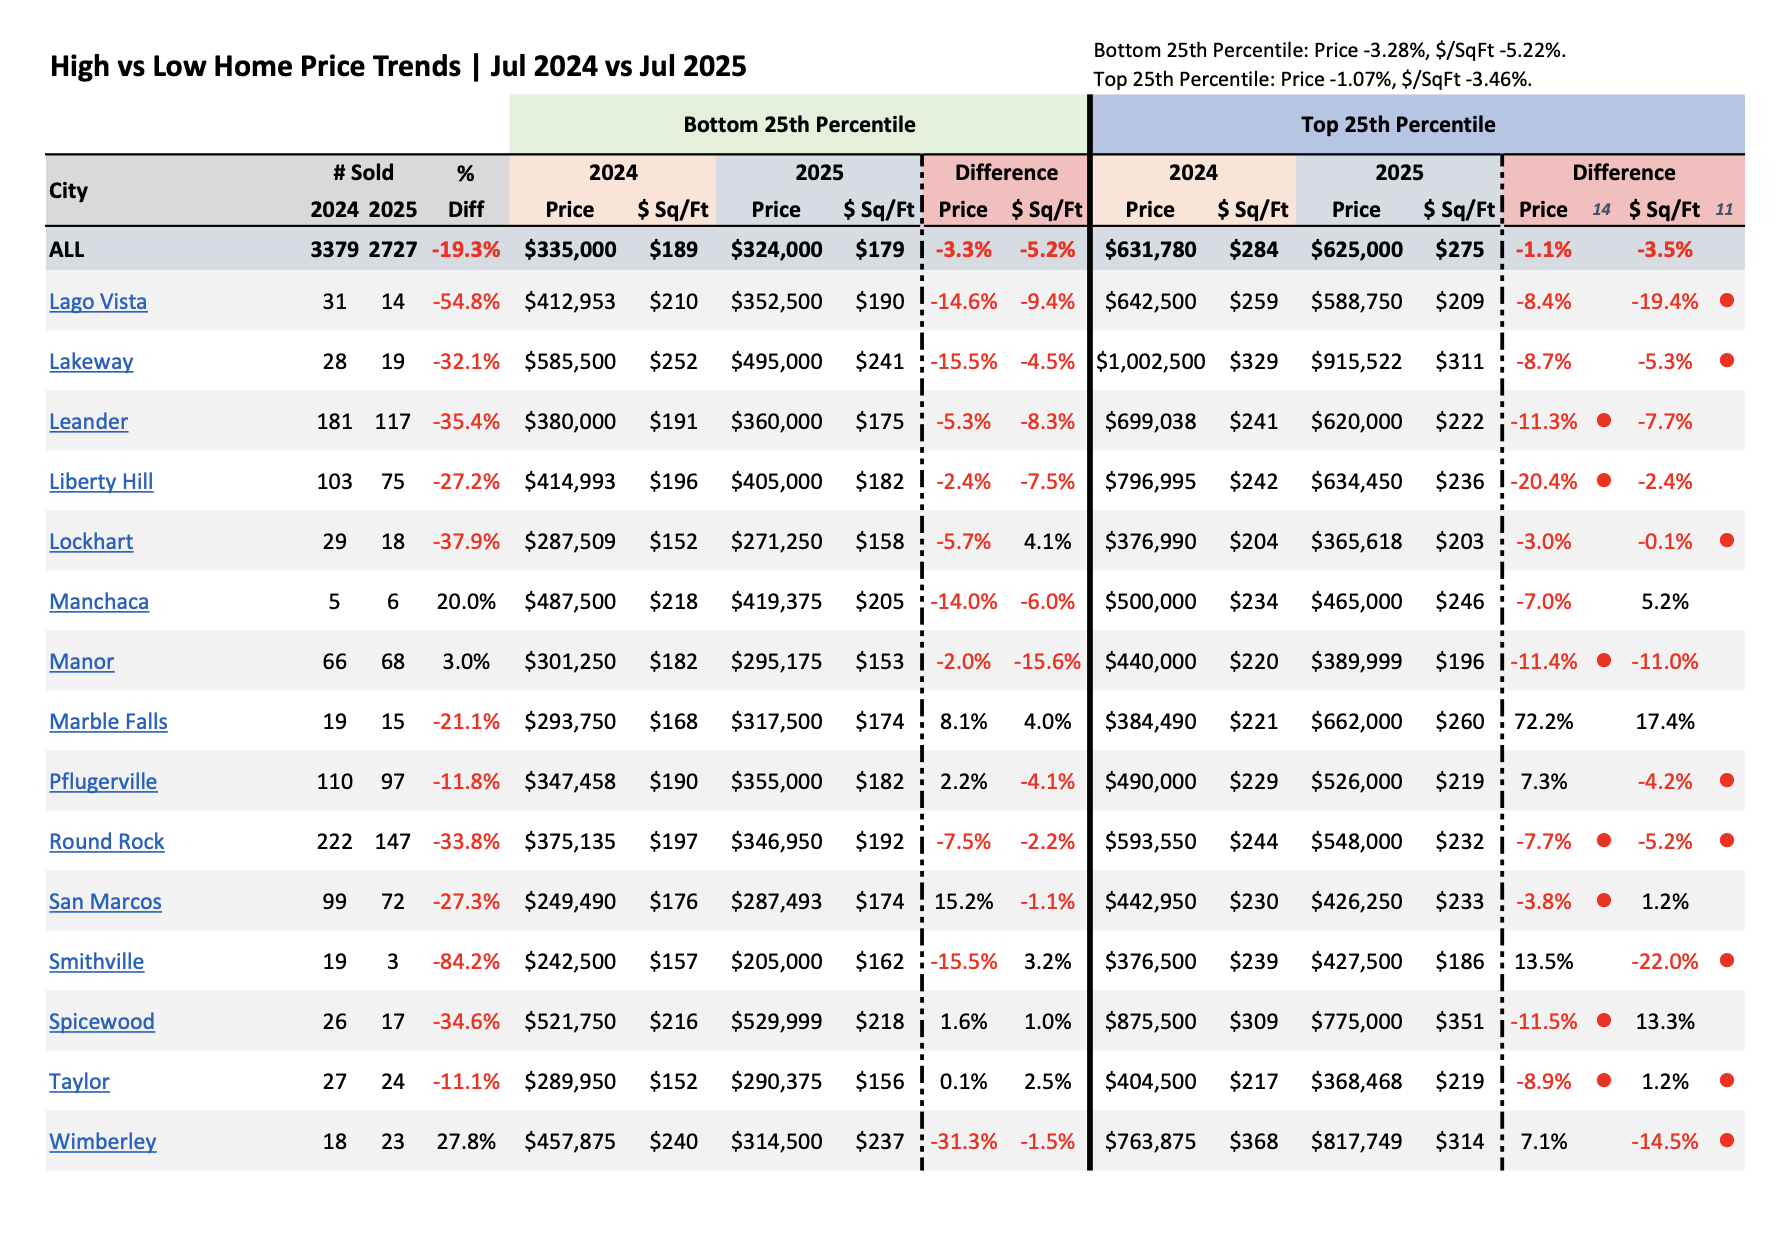Click the red $/SqFt dot in Smithville row

[x=1726, y=960]
